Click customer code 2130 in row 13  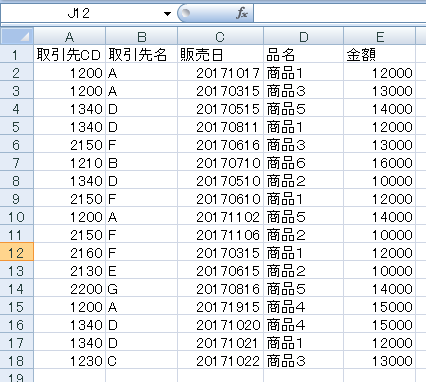70,271
